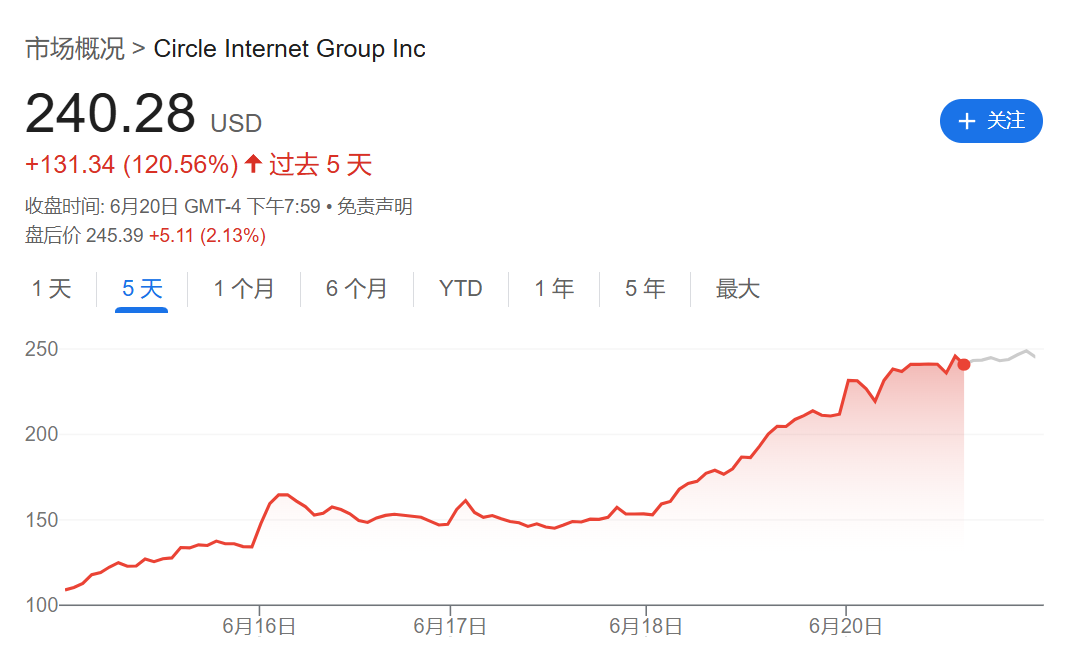Select the YTD time range
This screenshot has height=661, width=1069.
[x=460, y=288]
